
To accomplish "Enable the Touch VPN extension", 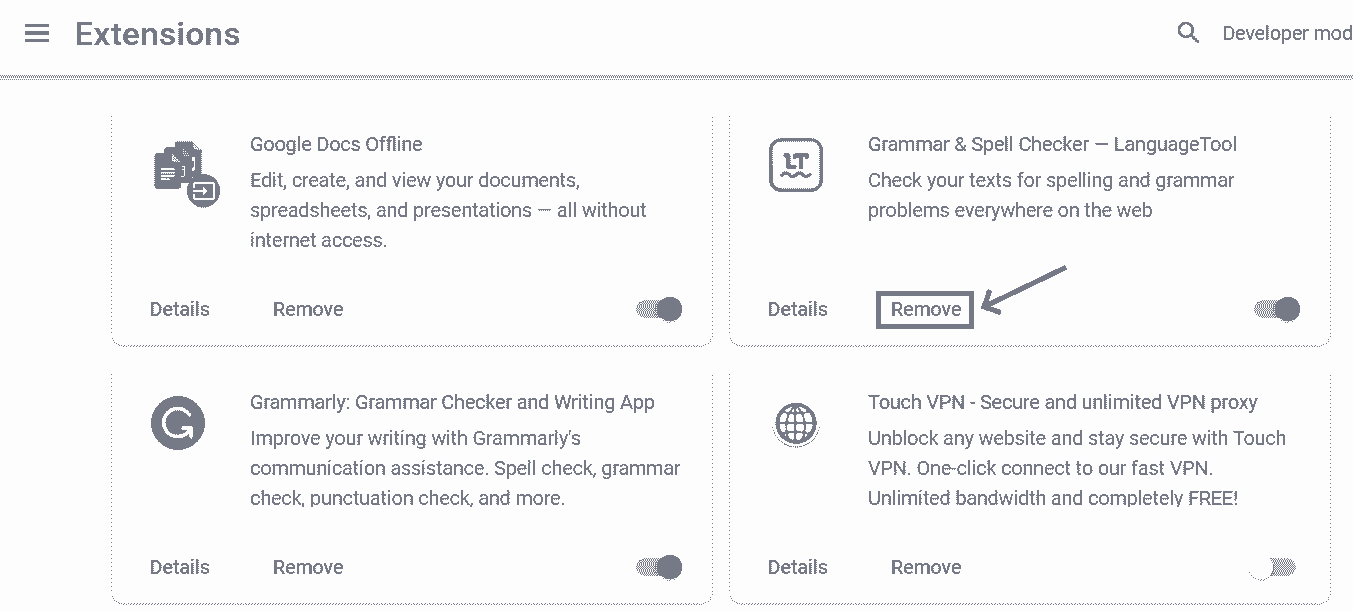I will coord(1274,567).
